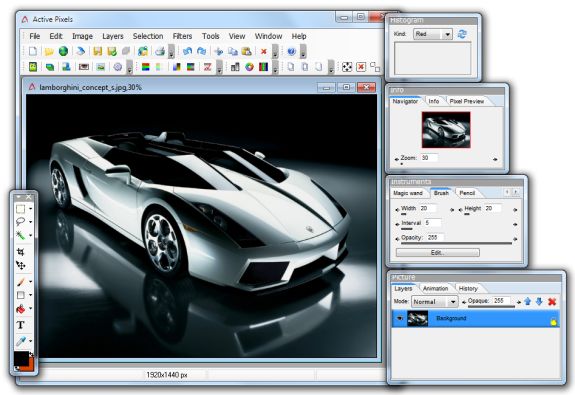This screenshot has height=395, width=575.
Task: Click the paste clipboard icon
Action: pos(247,51)
